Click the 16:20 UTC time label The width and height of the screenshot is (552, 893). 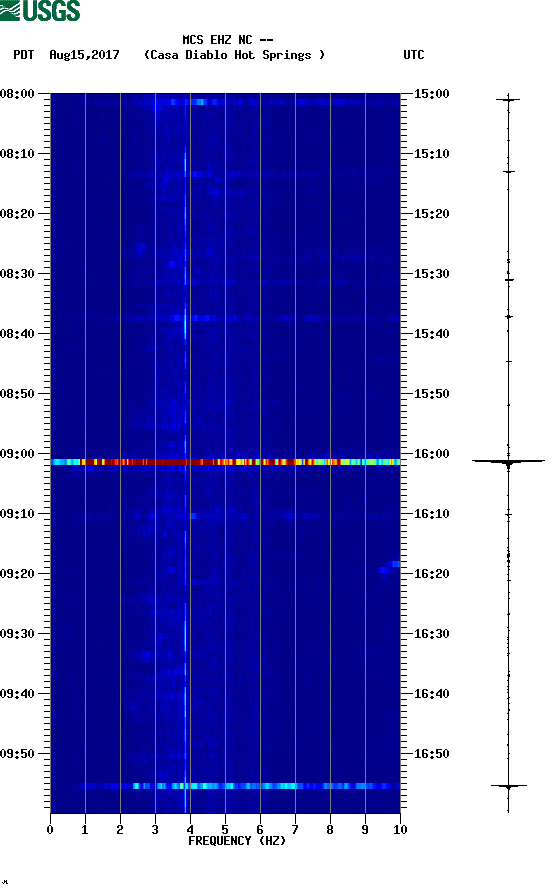pos(431,574)
